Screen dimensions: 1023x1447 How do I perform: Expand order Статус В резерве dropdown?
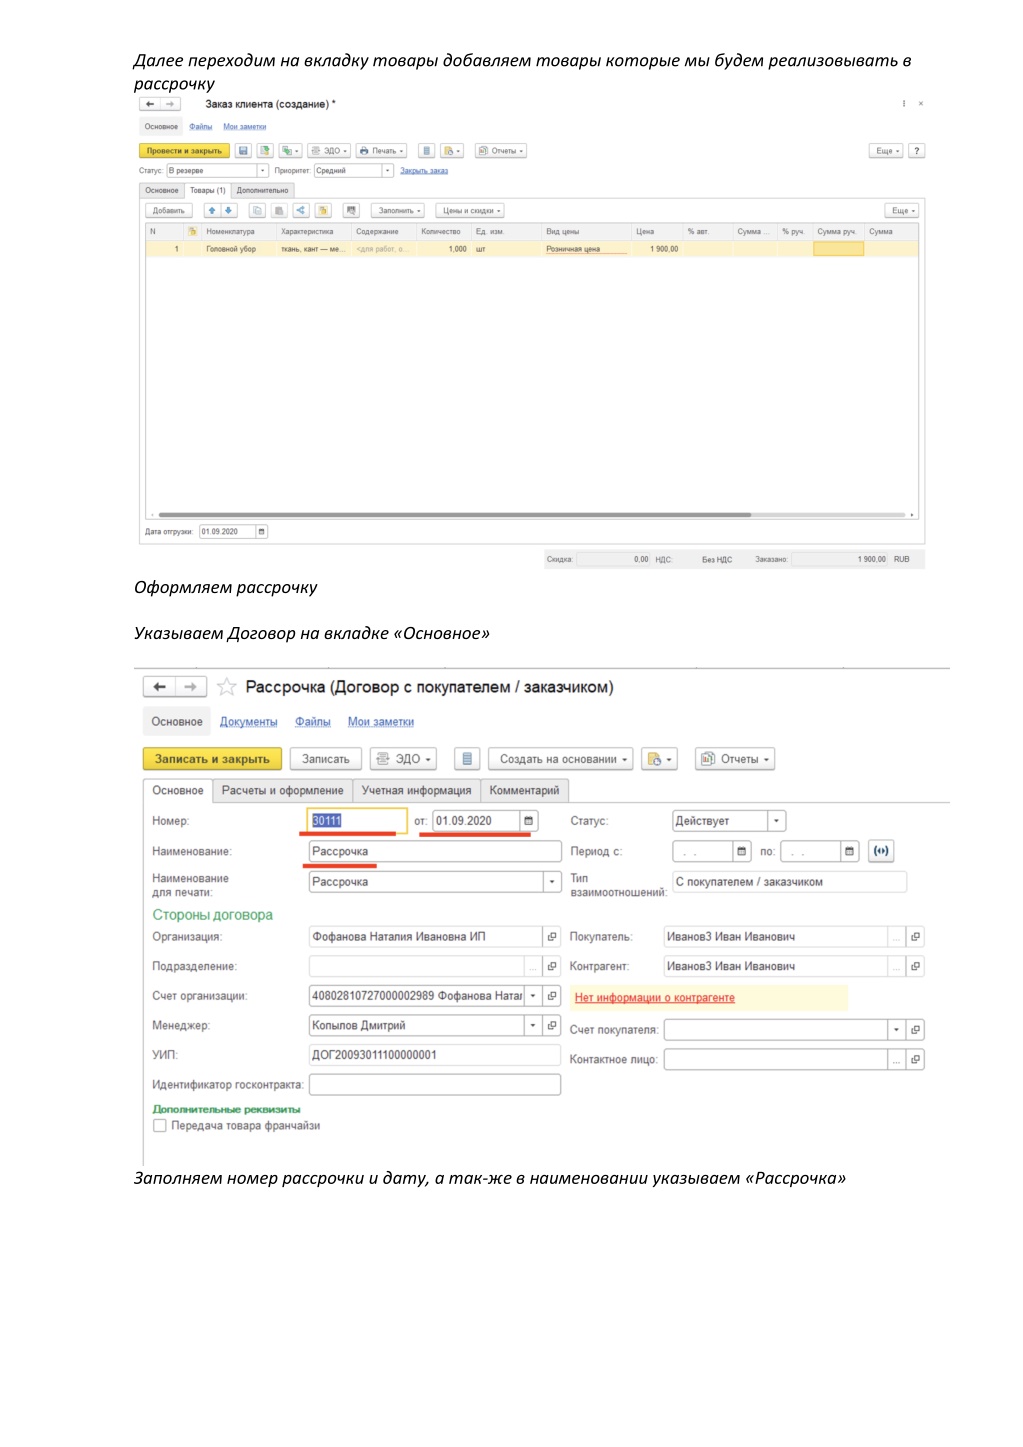[263, 171]
